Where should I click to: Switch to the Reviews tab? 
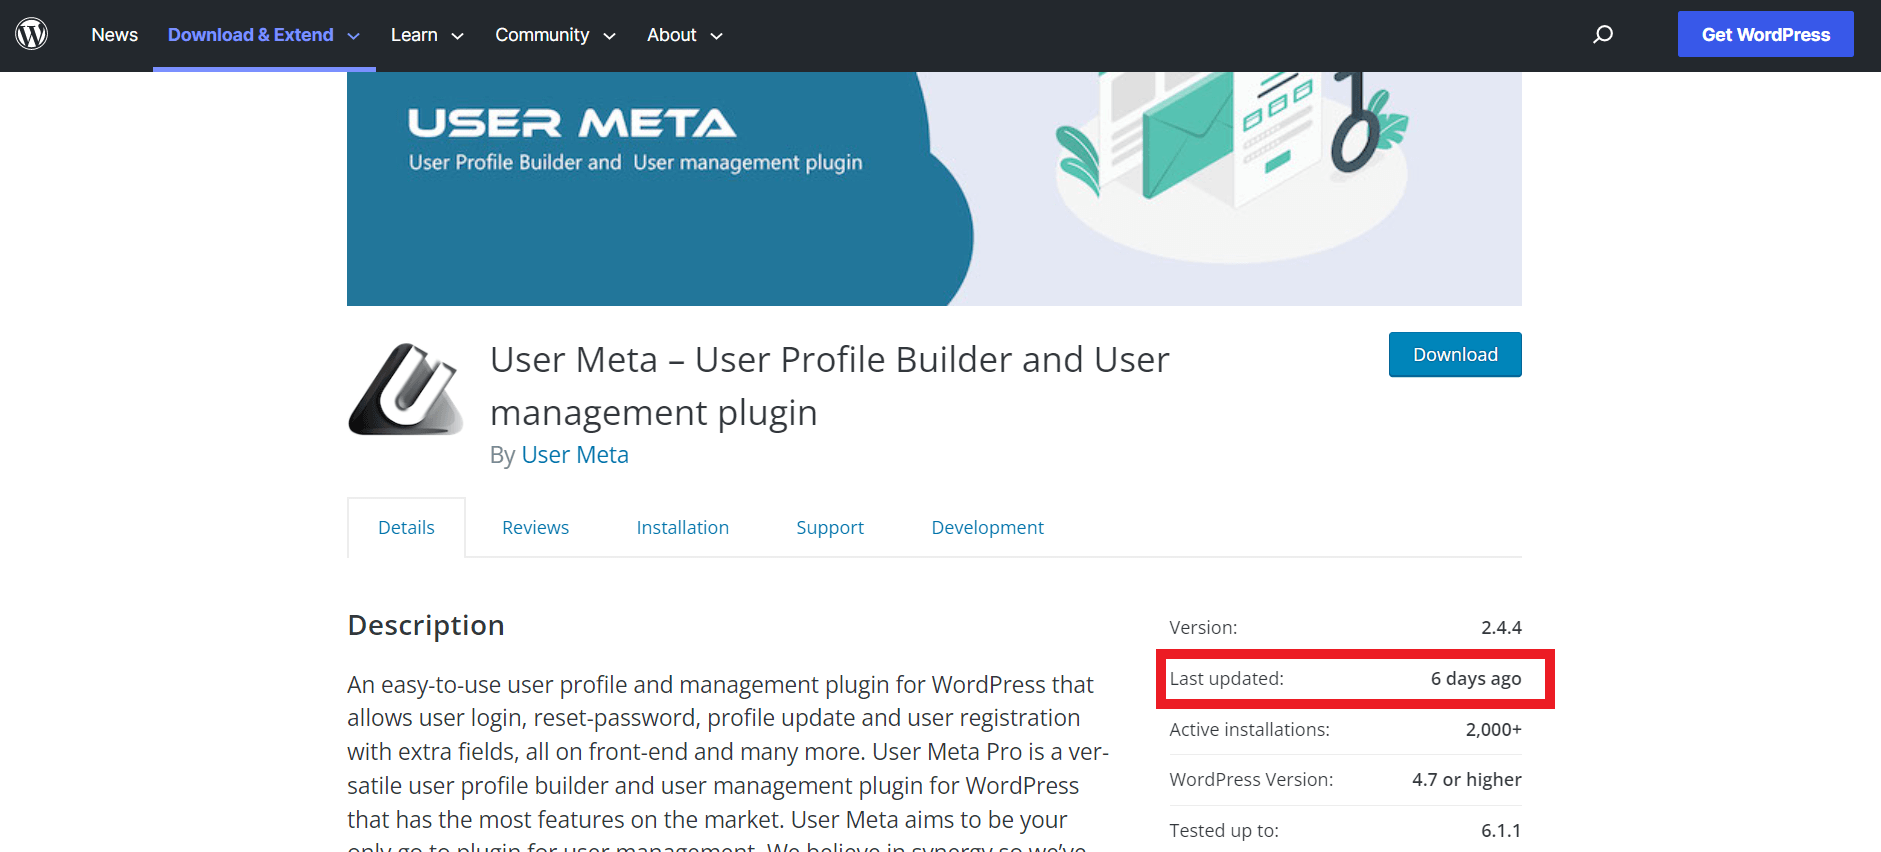[x=536, y=527]
